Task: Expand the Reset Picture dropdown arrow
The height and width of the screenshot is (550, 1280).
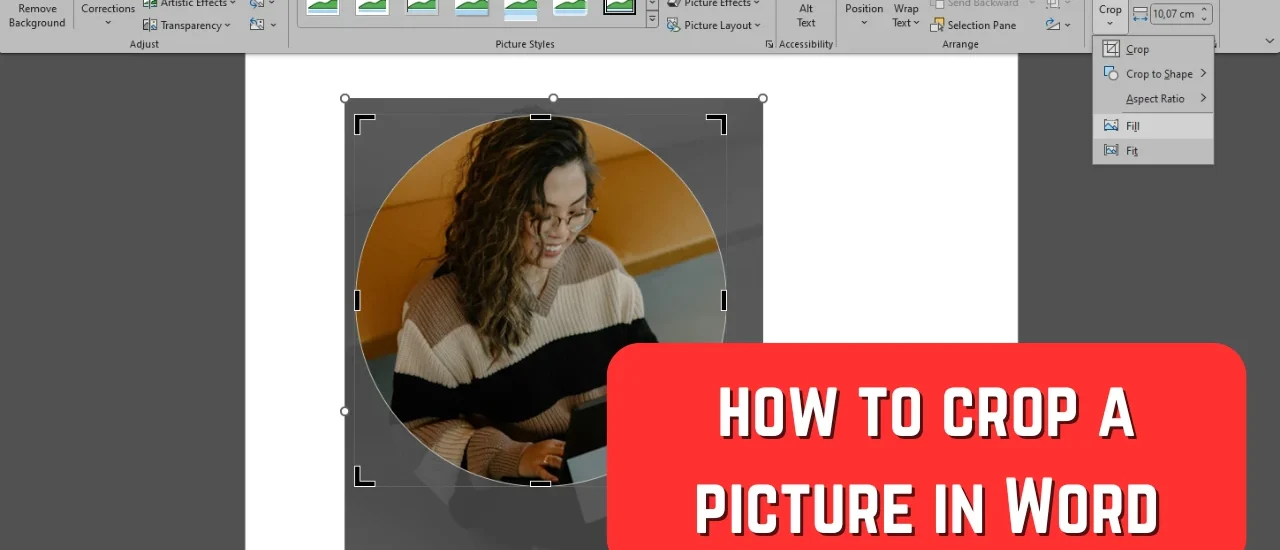Action: tap(272, 25)
